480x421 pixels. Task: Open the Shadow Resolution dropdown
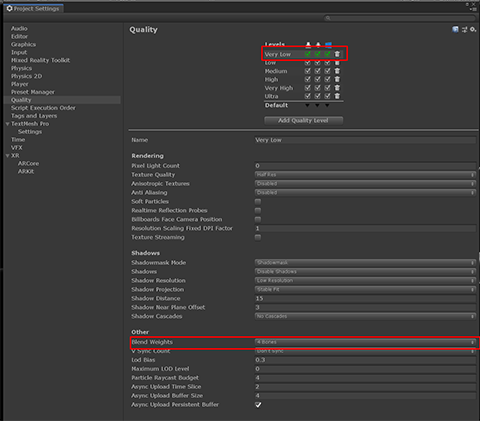click(x=365, y=281)
